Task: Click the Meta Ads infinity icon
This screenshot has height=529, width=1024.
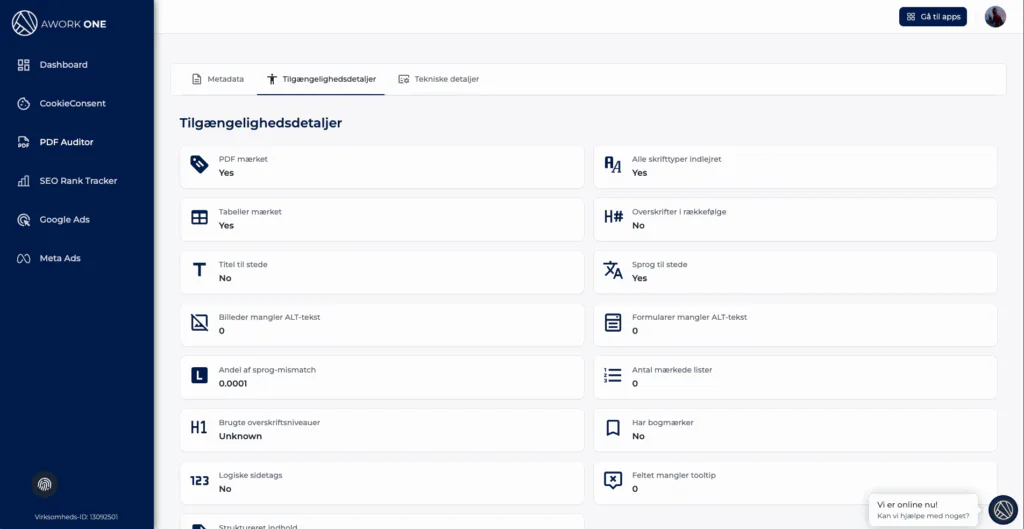Action: click(24, 259)
